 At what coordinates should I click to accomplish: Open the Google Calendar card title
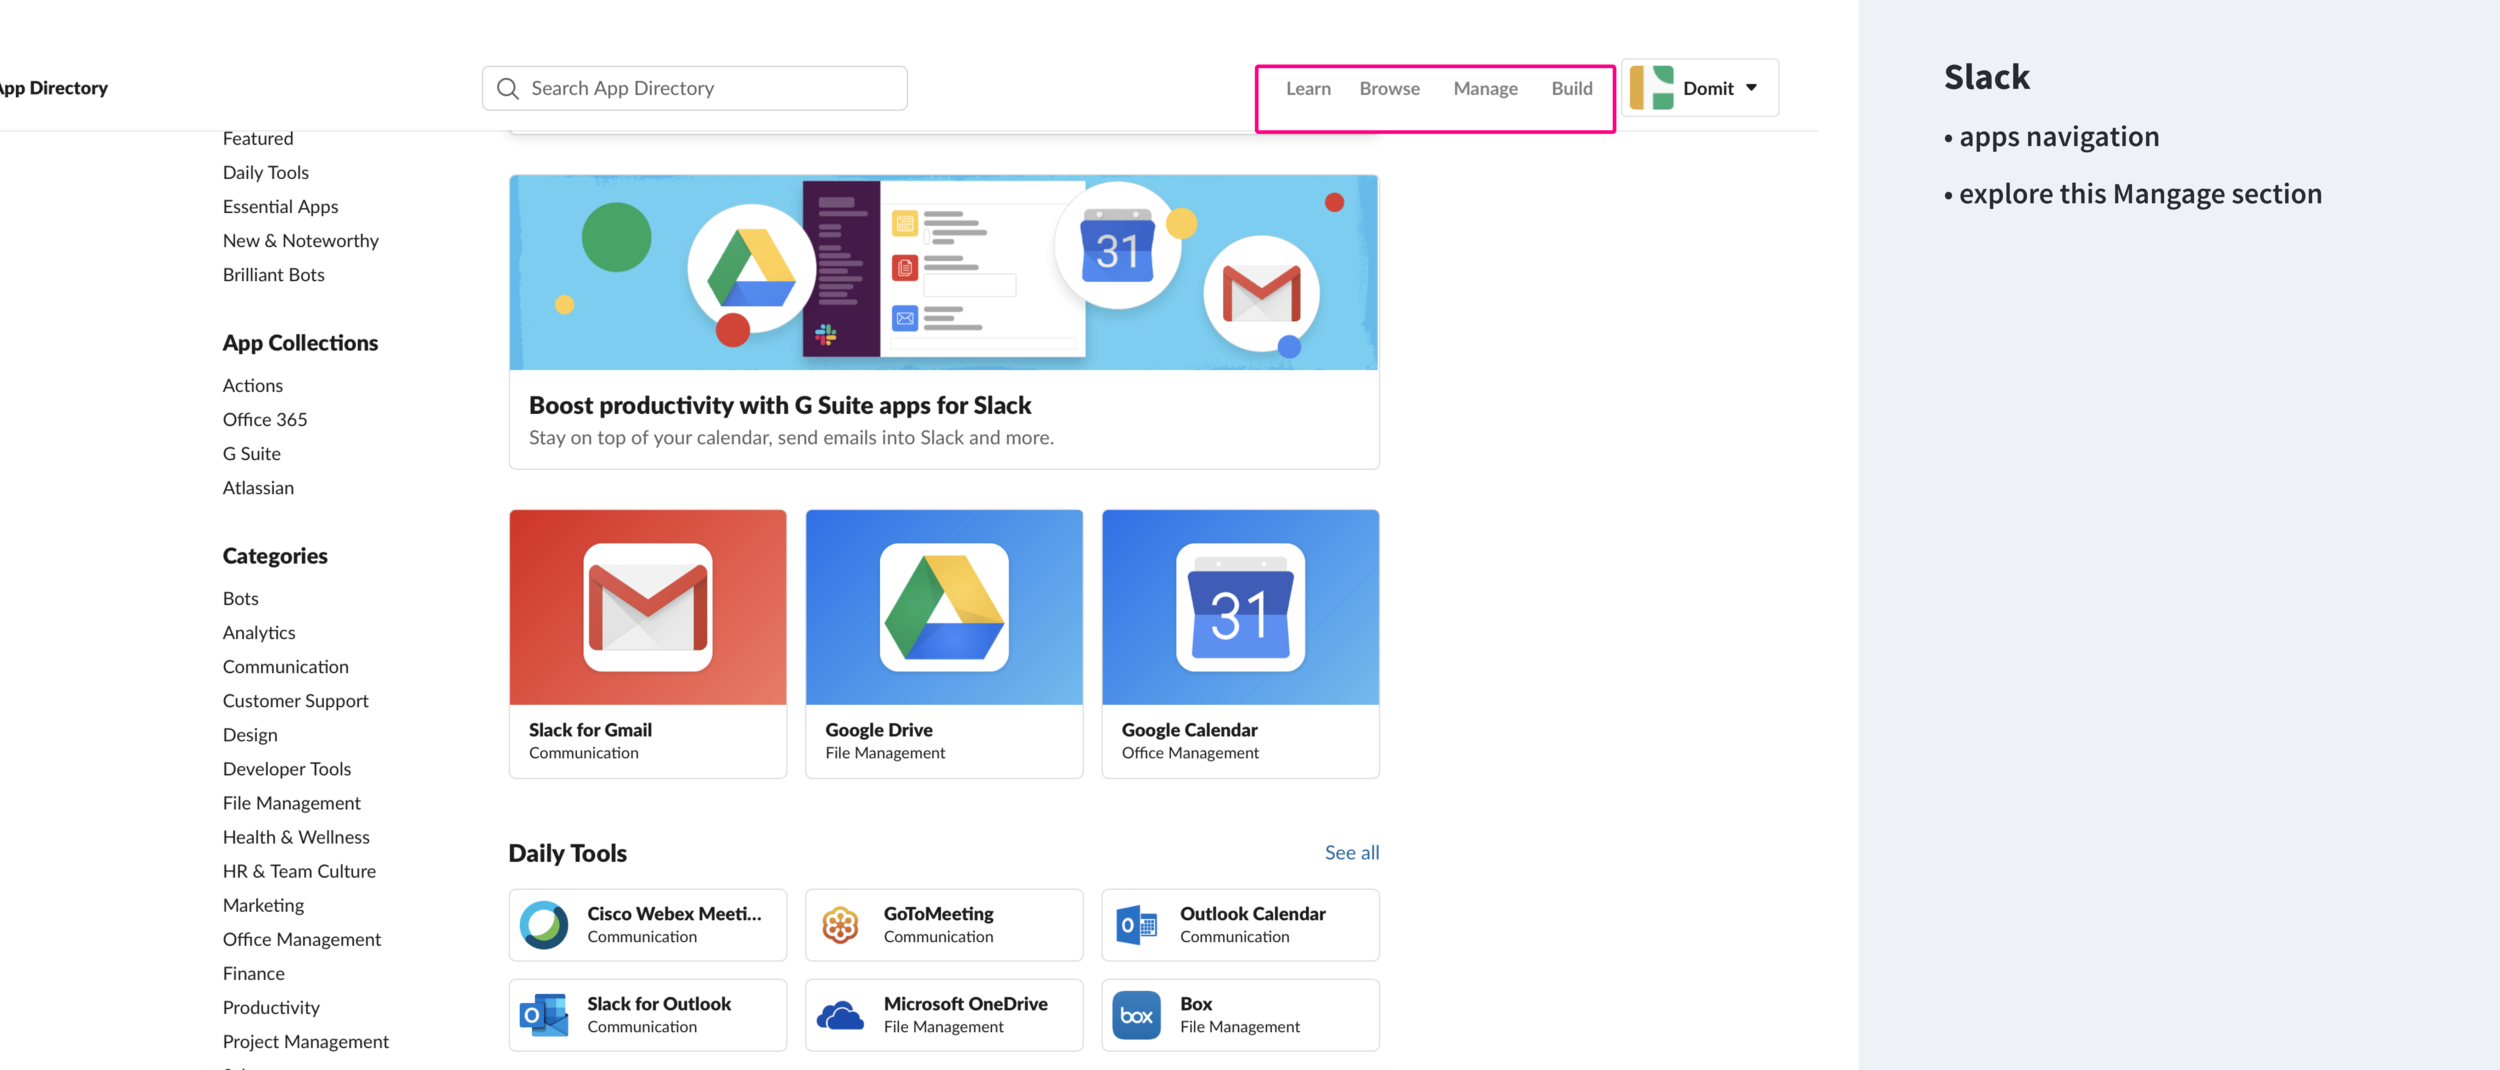coord(1190,729)
